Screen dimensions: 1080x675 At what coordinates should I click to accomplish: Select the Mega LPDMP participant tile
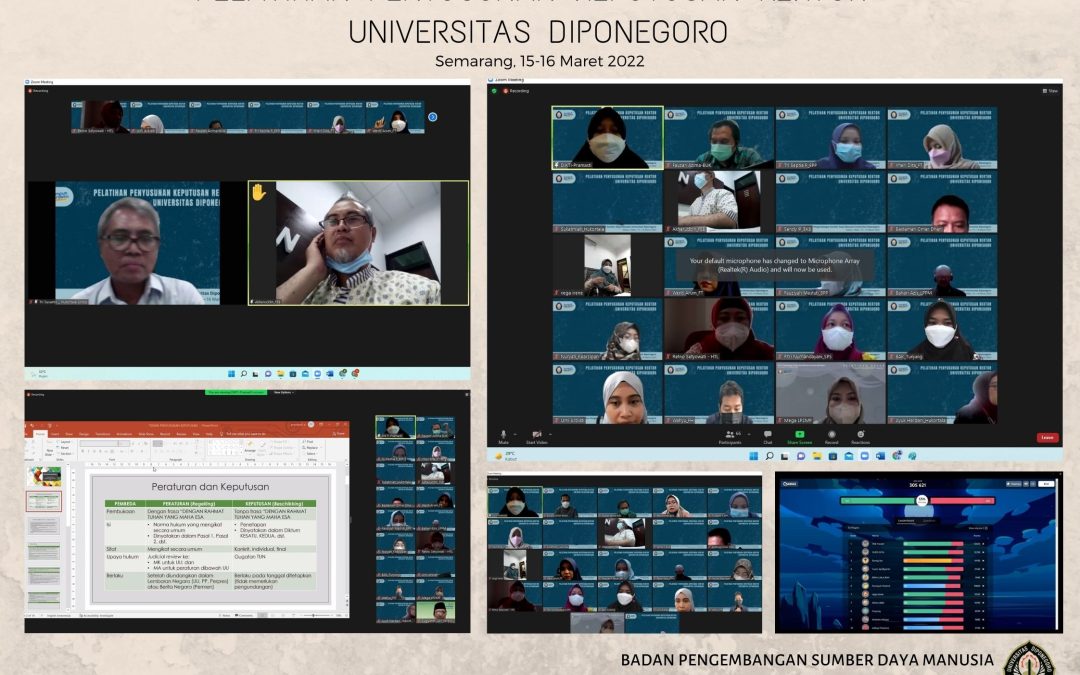831,393
